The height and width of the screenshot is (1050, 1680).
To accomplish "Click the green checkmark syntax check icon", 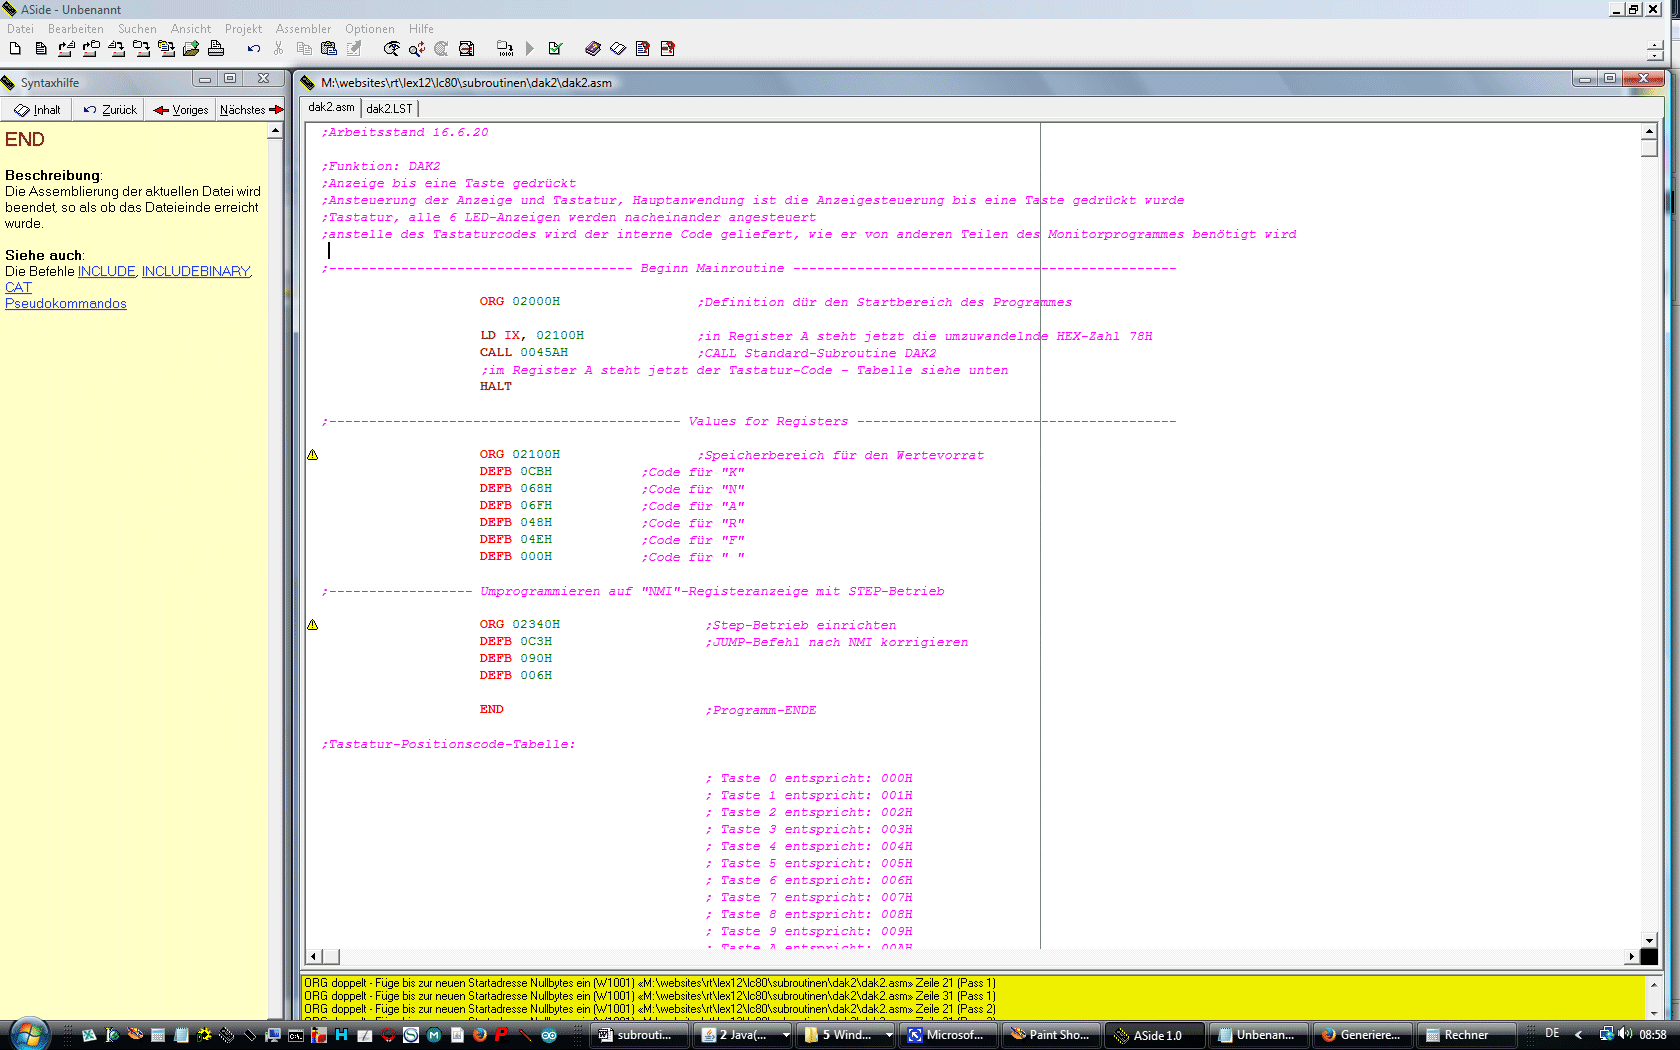I will coord(556,48).
